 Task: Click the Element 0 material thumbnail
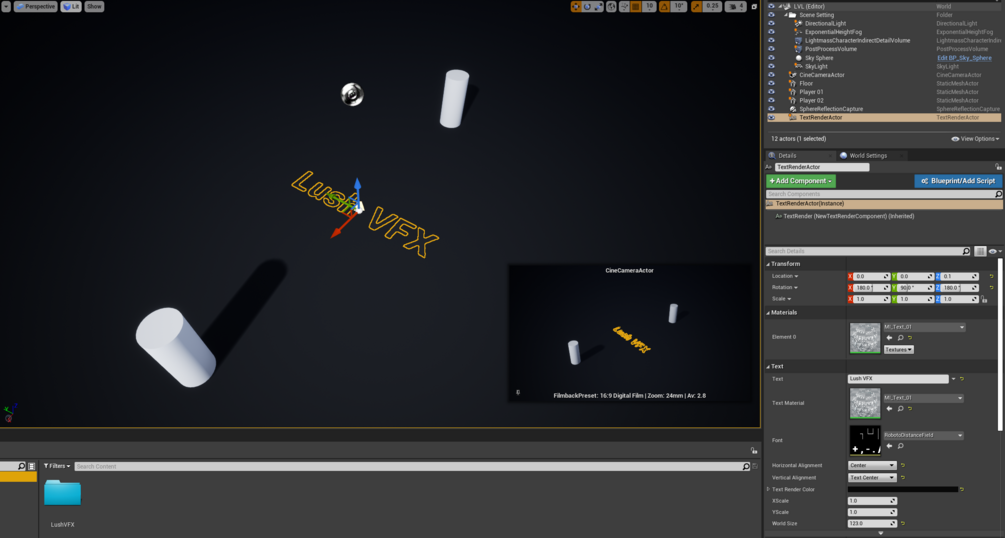[x=865, y=338]
